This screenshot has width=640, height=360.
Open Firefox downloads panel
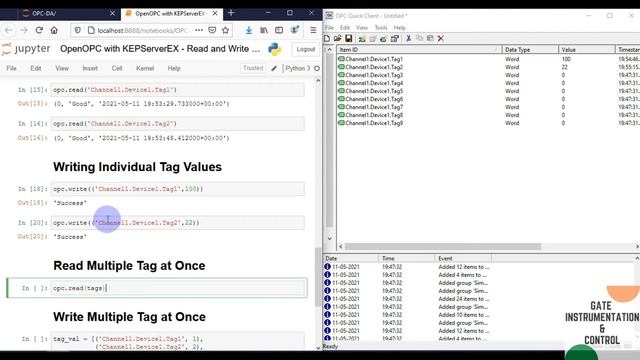pos(249,30)
